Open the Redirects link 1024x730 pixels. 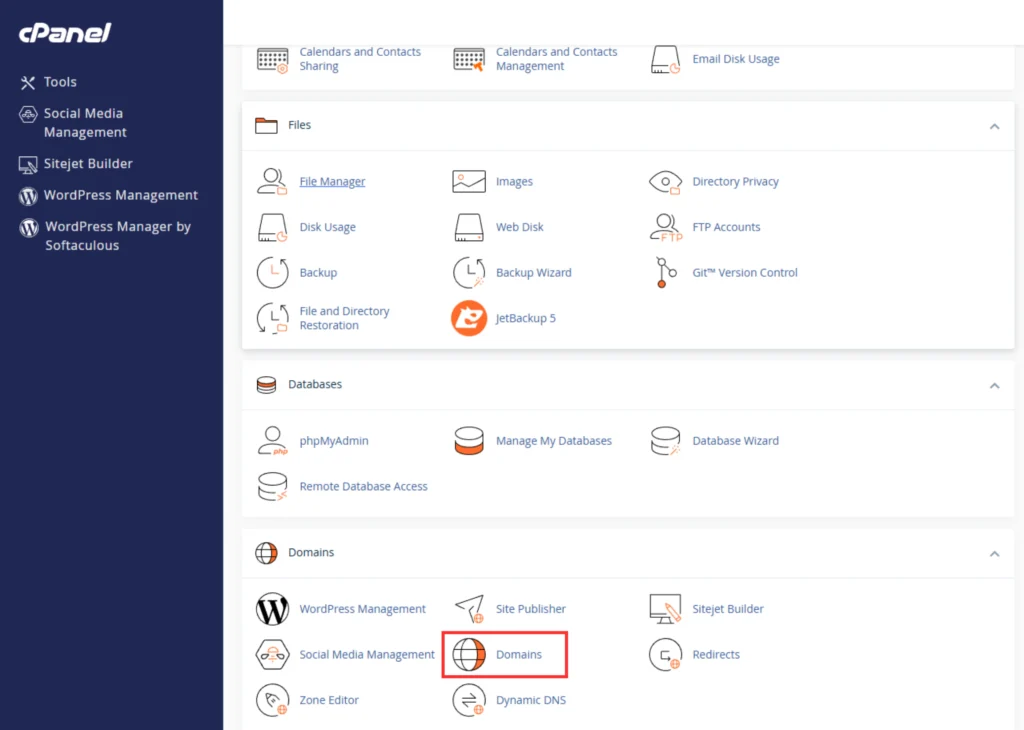tap(716, 655)
